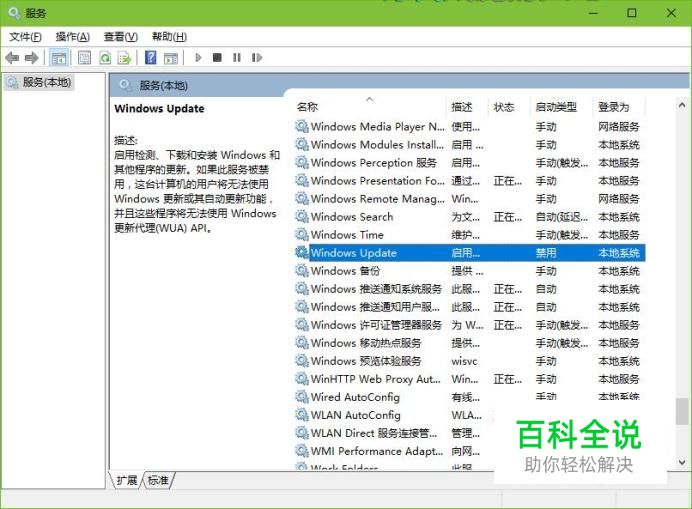Click the Refresh toolbar icon
692x509 pixels.
105,58
